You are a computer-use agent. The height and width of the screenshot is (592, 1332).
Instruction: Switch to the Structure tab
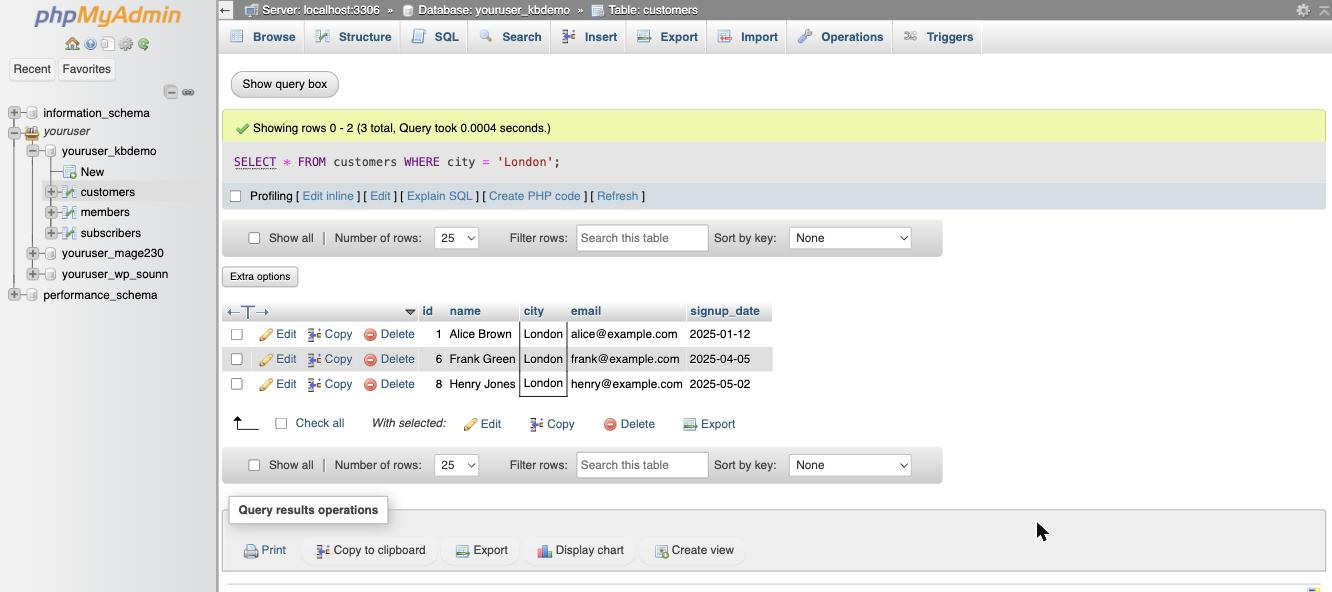(x=353, y=37)
